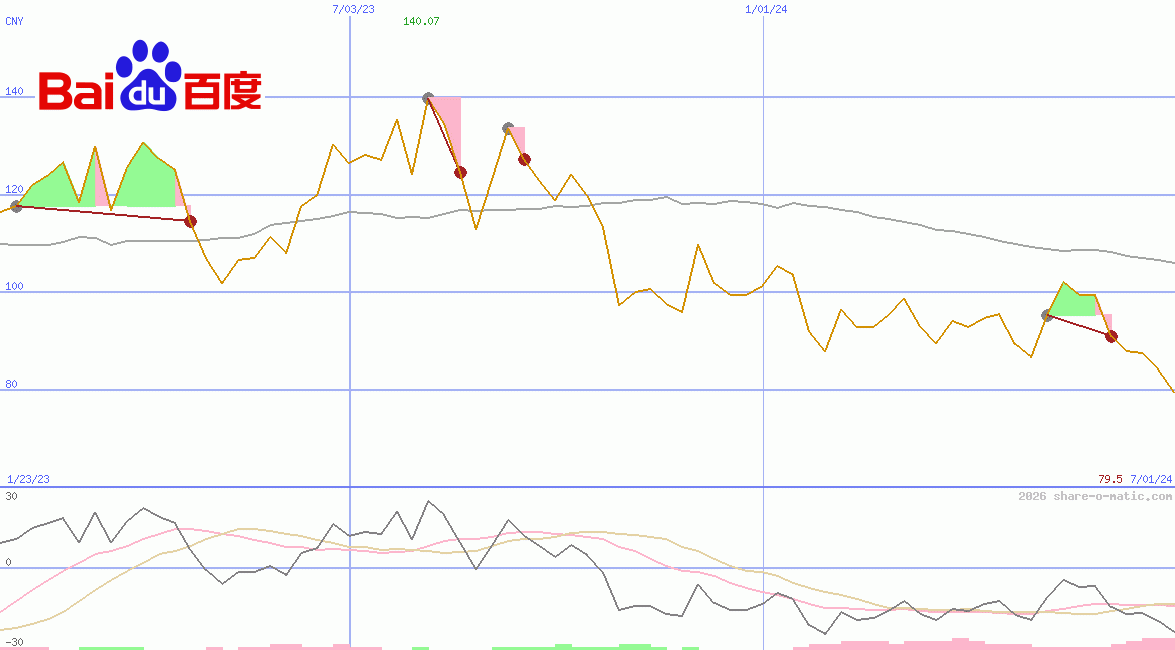The width and height of the screenshot is (1175, 650).
Task: Click the CNY currency label
Action: click(x=14, y=21)
